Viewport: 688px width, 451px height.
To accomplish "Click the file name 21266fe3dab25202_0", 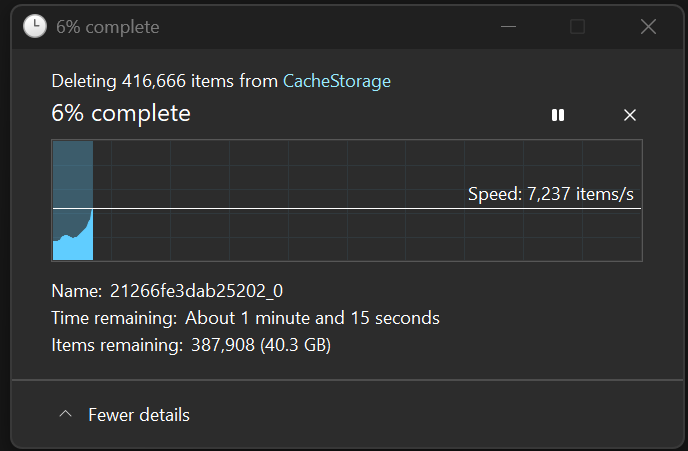I will [x=196, y=291].
